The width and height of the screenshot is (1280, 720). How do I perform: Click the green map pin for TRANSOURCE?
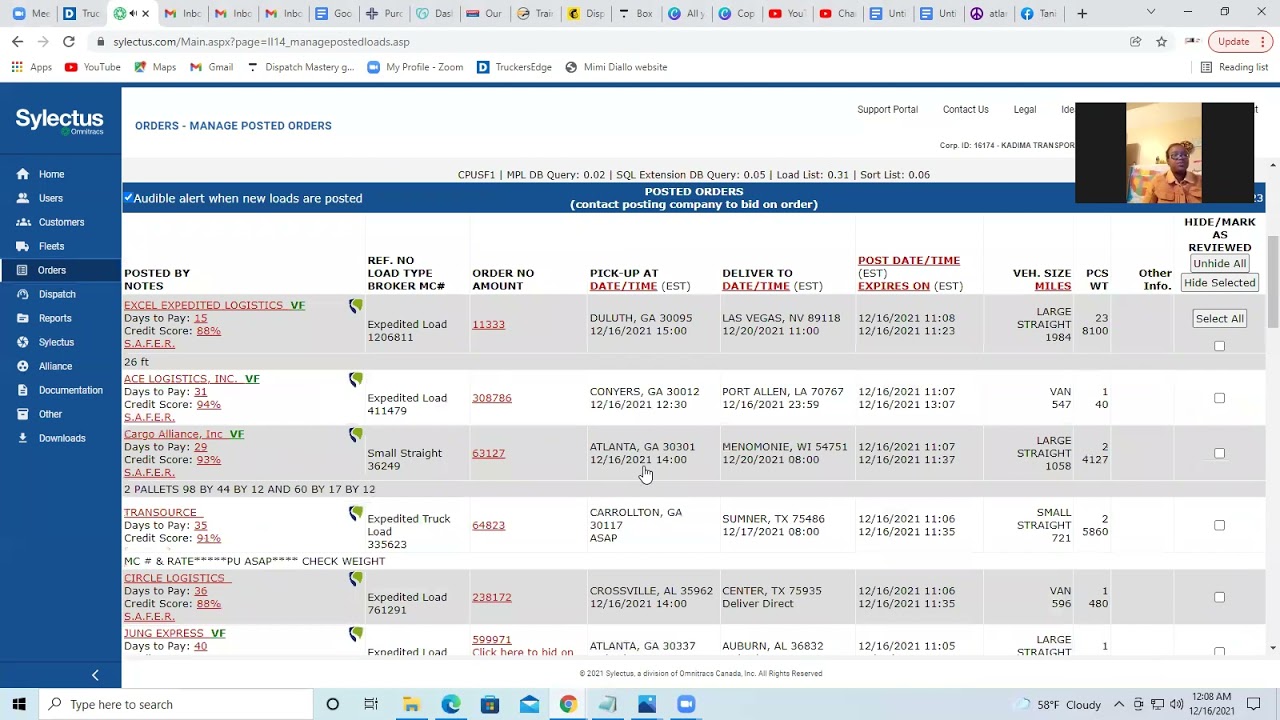pos(356,513)
